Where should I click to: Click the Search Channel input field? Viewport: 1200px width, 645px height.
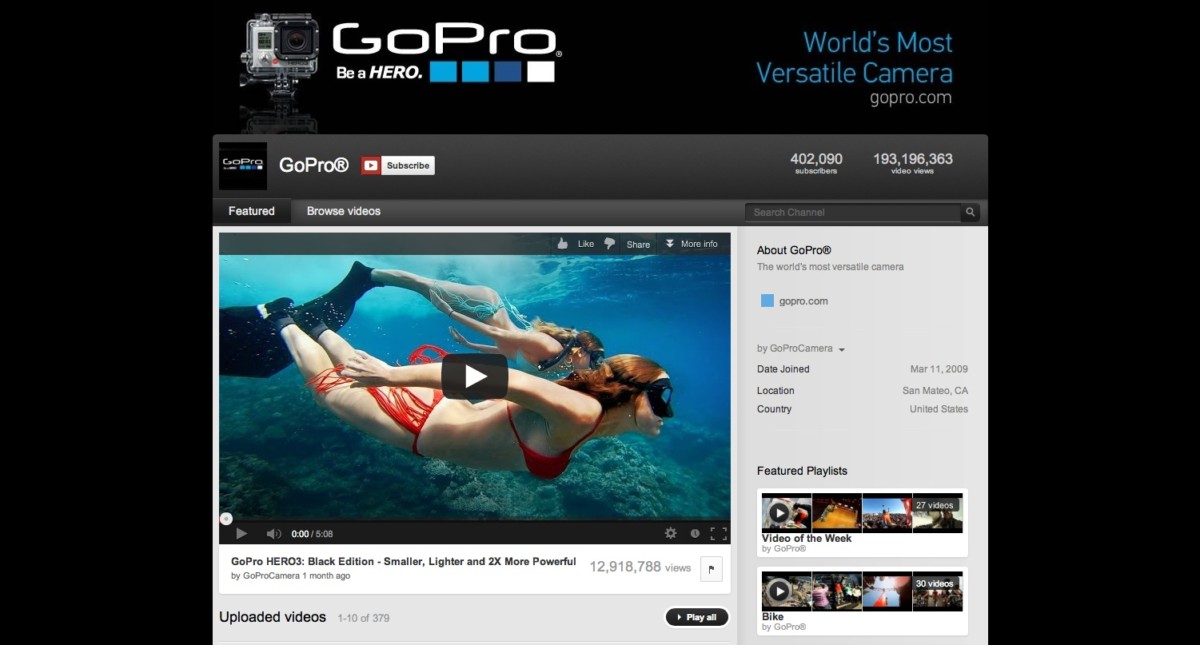click(x=853, y=212)
